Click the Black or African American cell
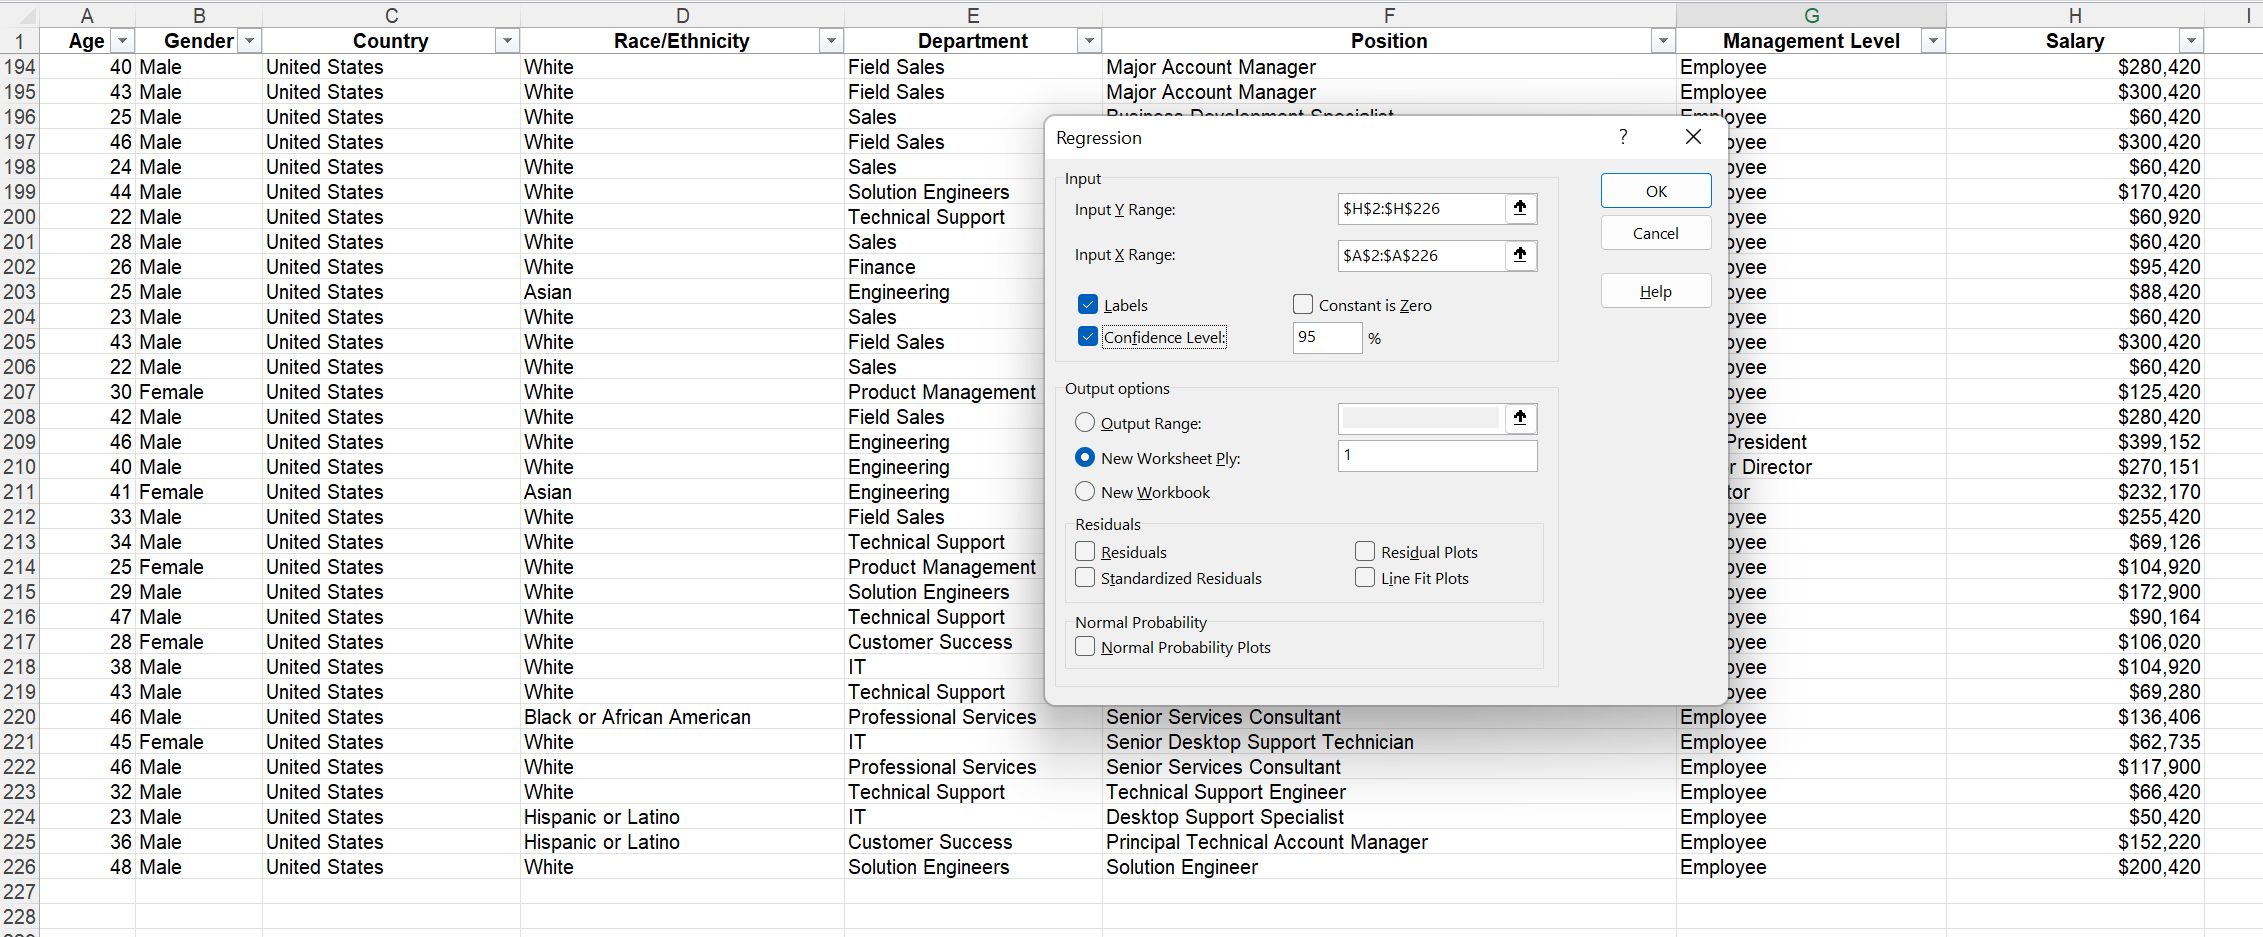The height and width of the screenshot is (937, 2263). [682, 717]
